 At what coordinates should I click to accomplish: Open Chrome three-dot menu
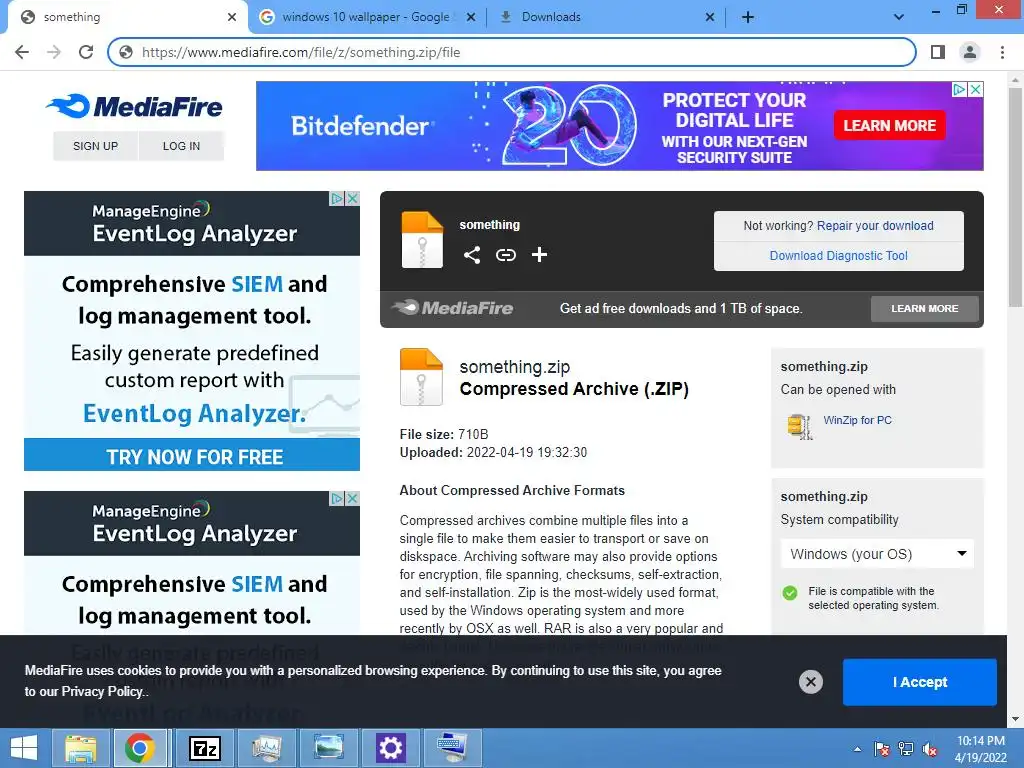(1002, 52)
